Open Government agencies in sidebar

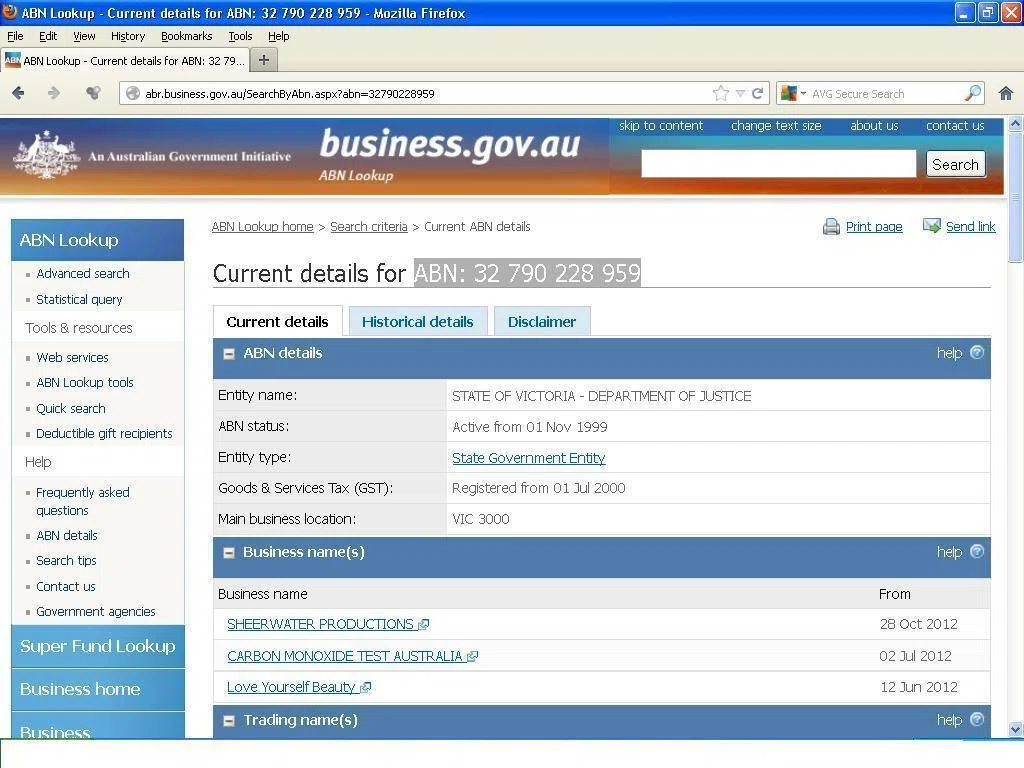[x=95, y=611]
